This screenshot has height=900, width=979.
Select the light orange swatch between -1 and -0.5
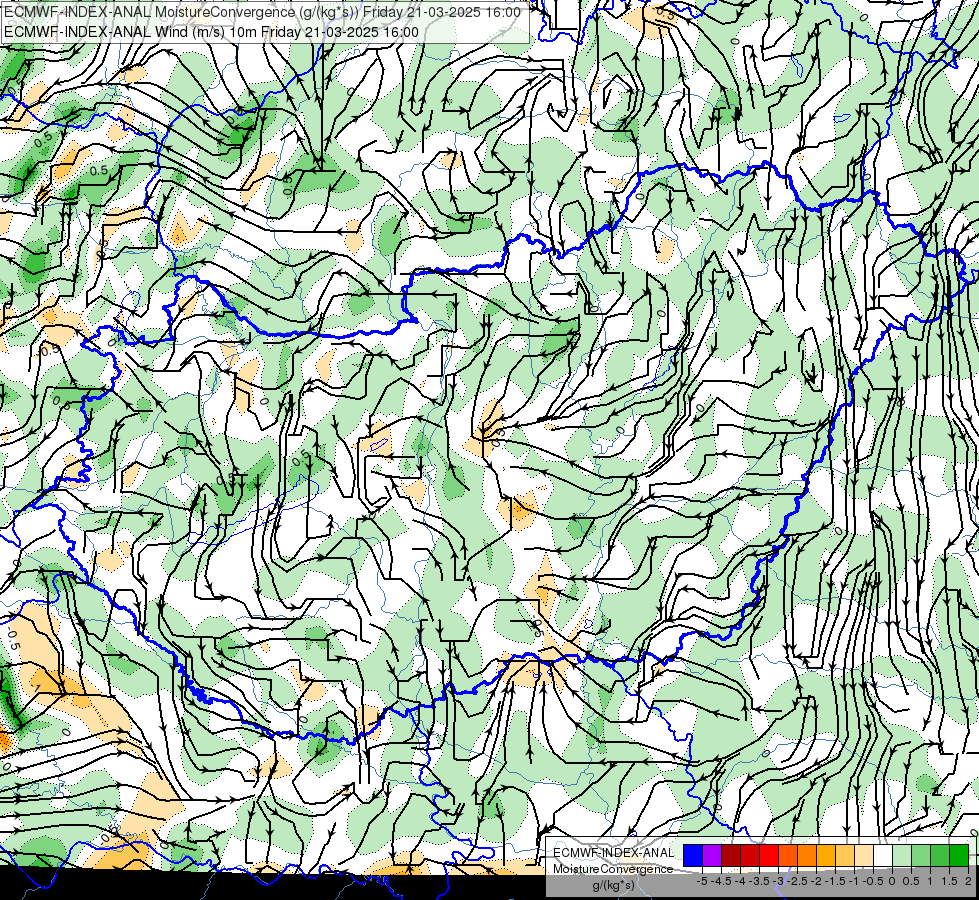(x=845, y=855)
